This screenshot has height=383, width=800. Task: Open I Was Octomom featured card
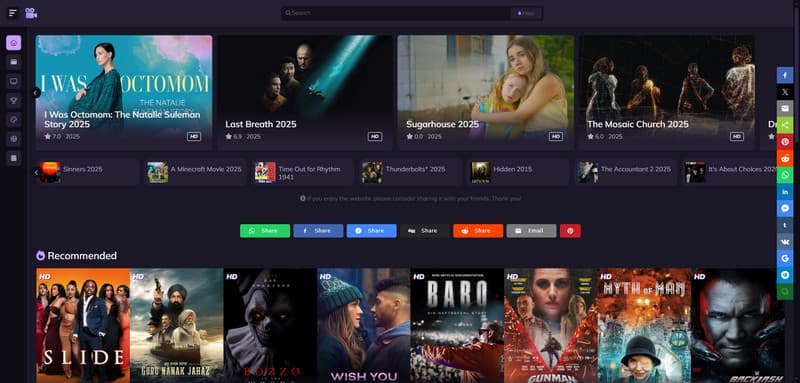[x=124, y=92]
